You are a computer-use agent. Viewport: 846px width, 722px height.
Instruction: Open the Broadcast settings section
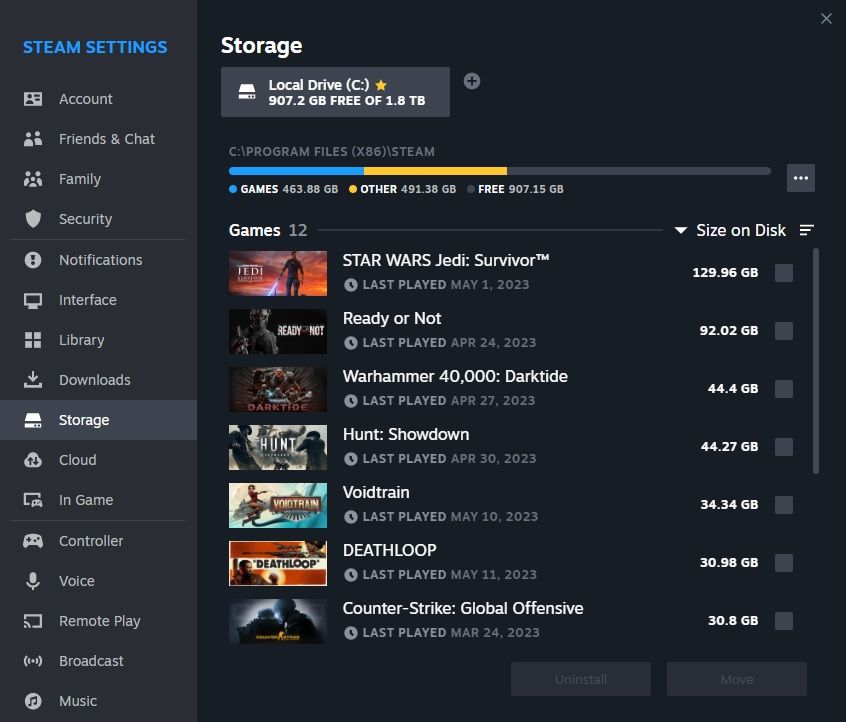point(93,661)
